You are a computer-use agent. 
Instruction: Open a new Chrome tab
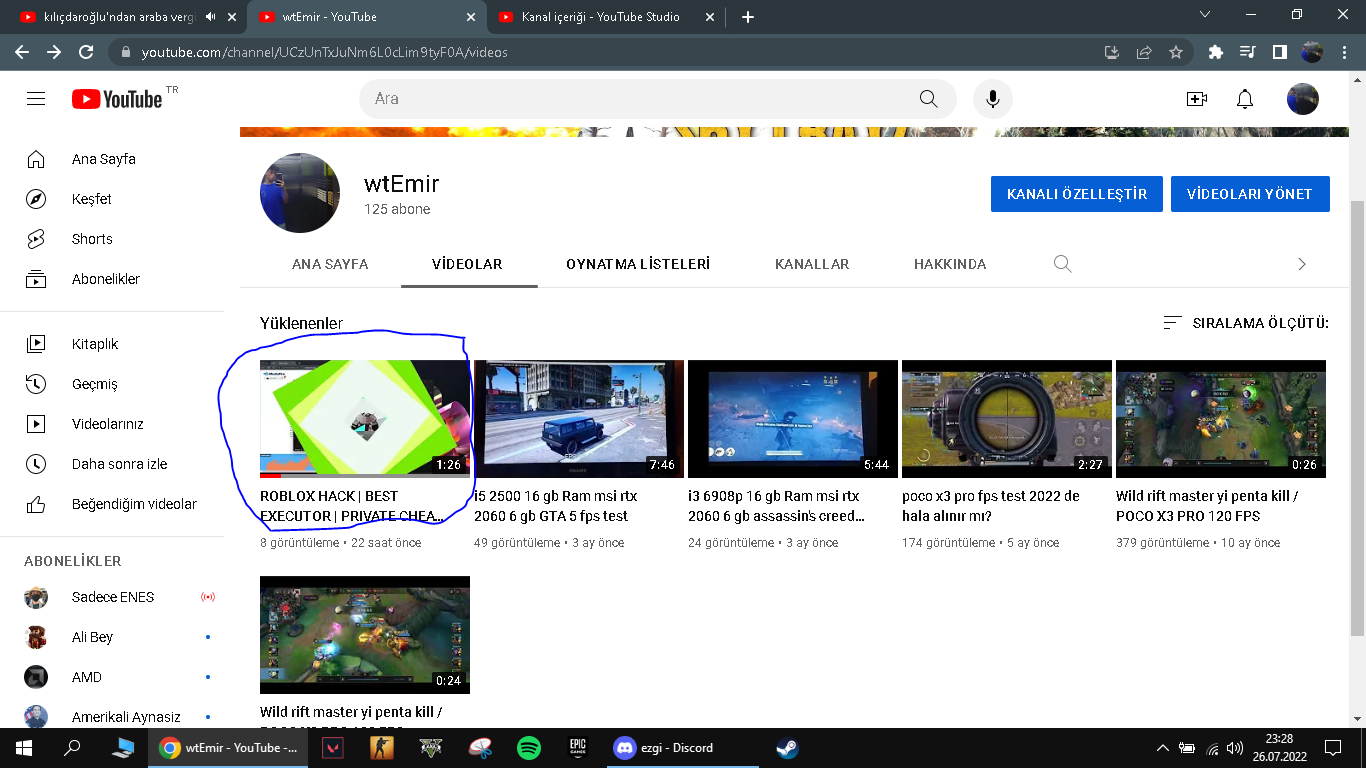[x=748, y=17]
